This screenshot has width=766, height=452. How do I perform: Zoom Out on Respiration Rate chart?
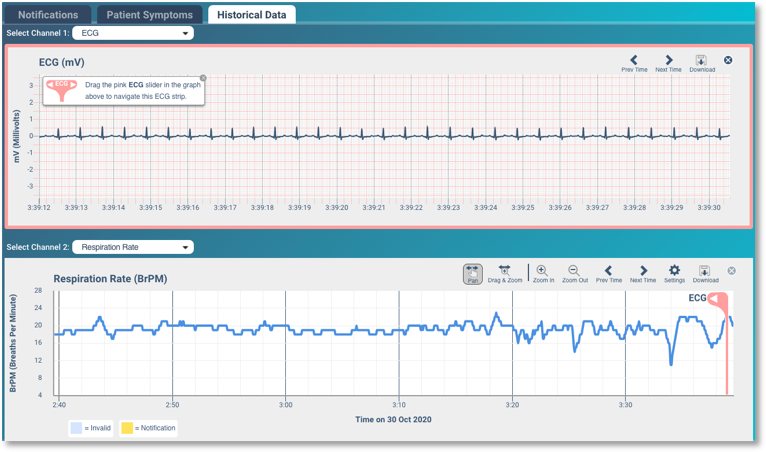point(574,273)
